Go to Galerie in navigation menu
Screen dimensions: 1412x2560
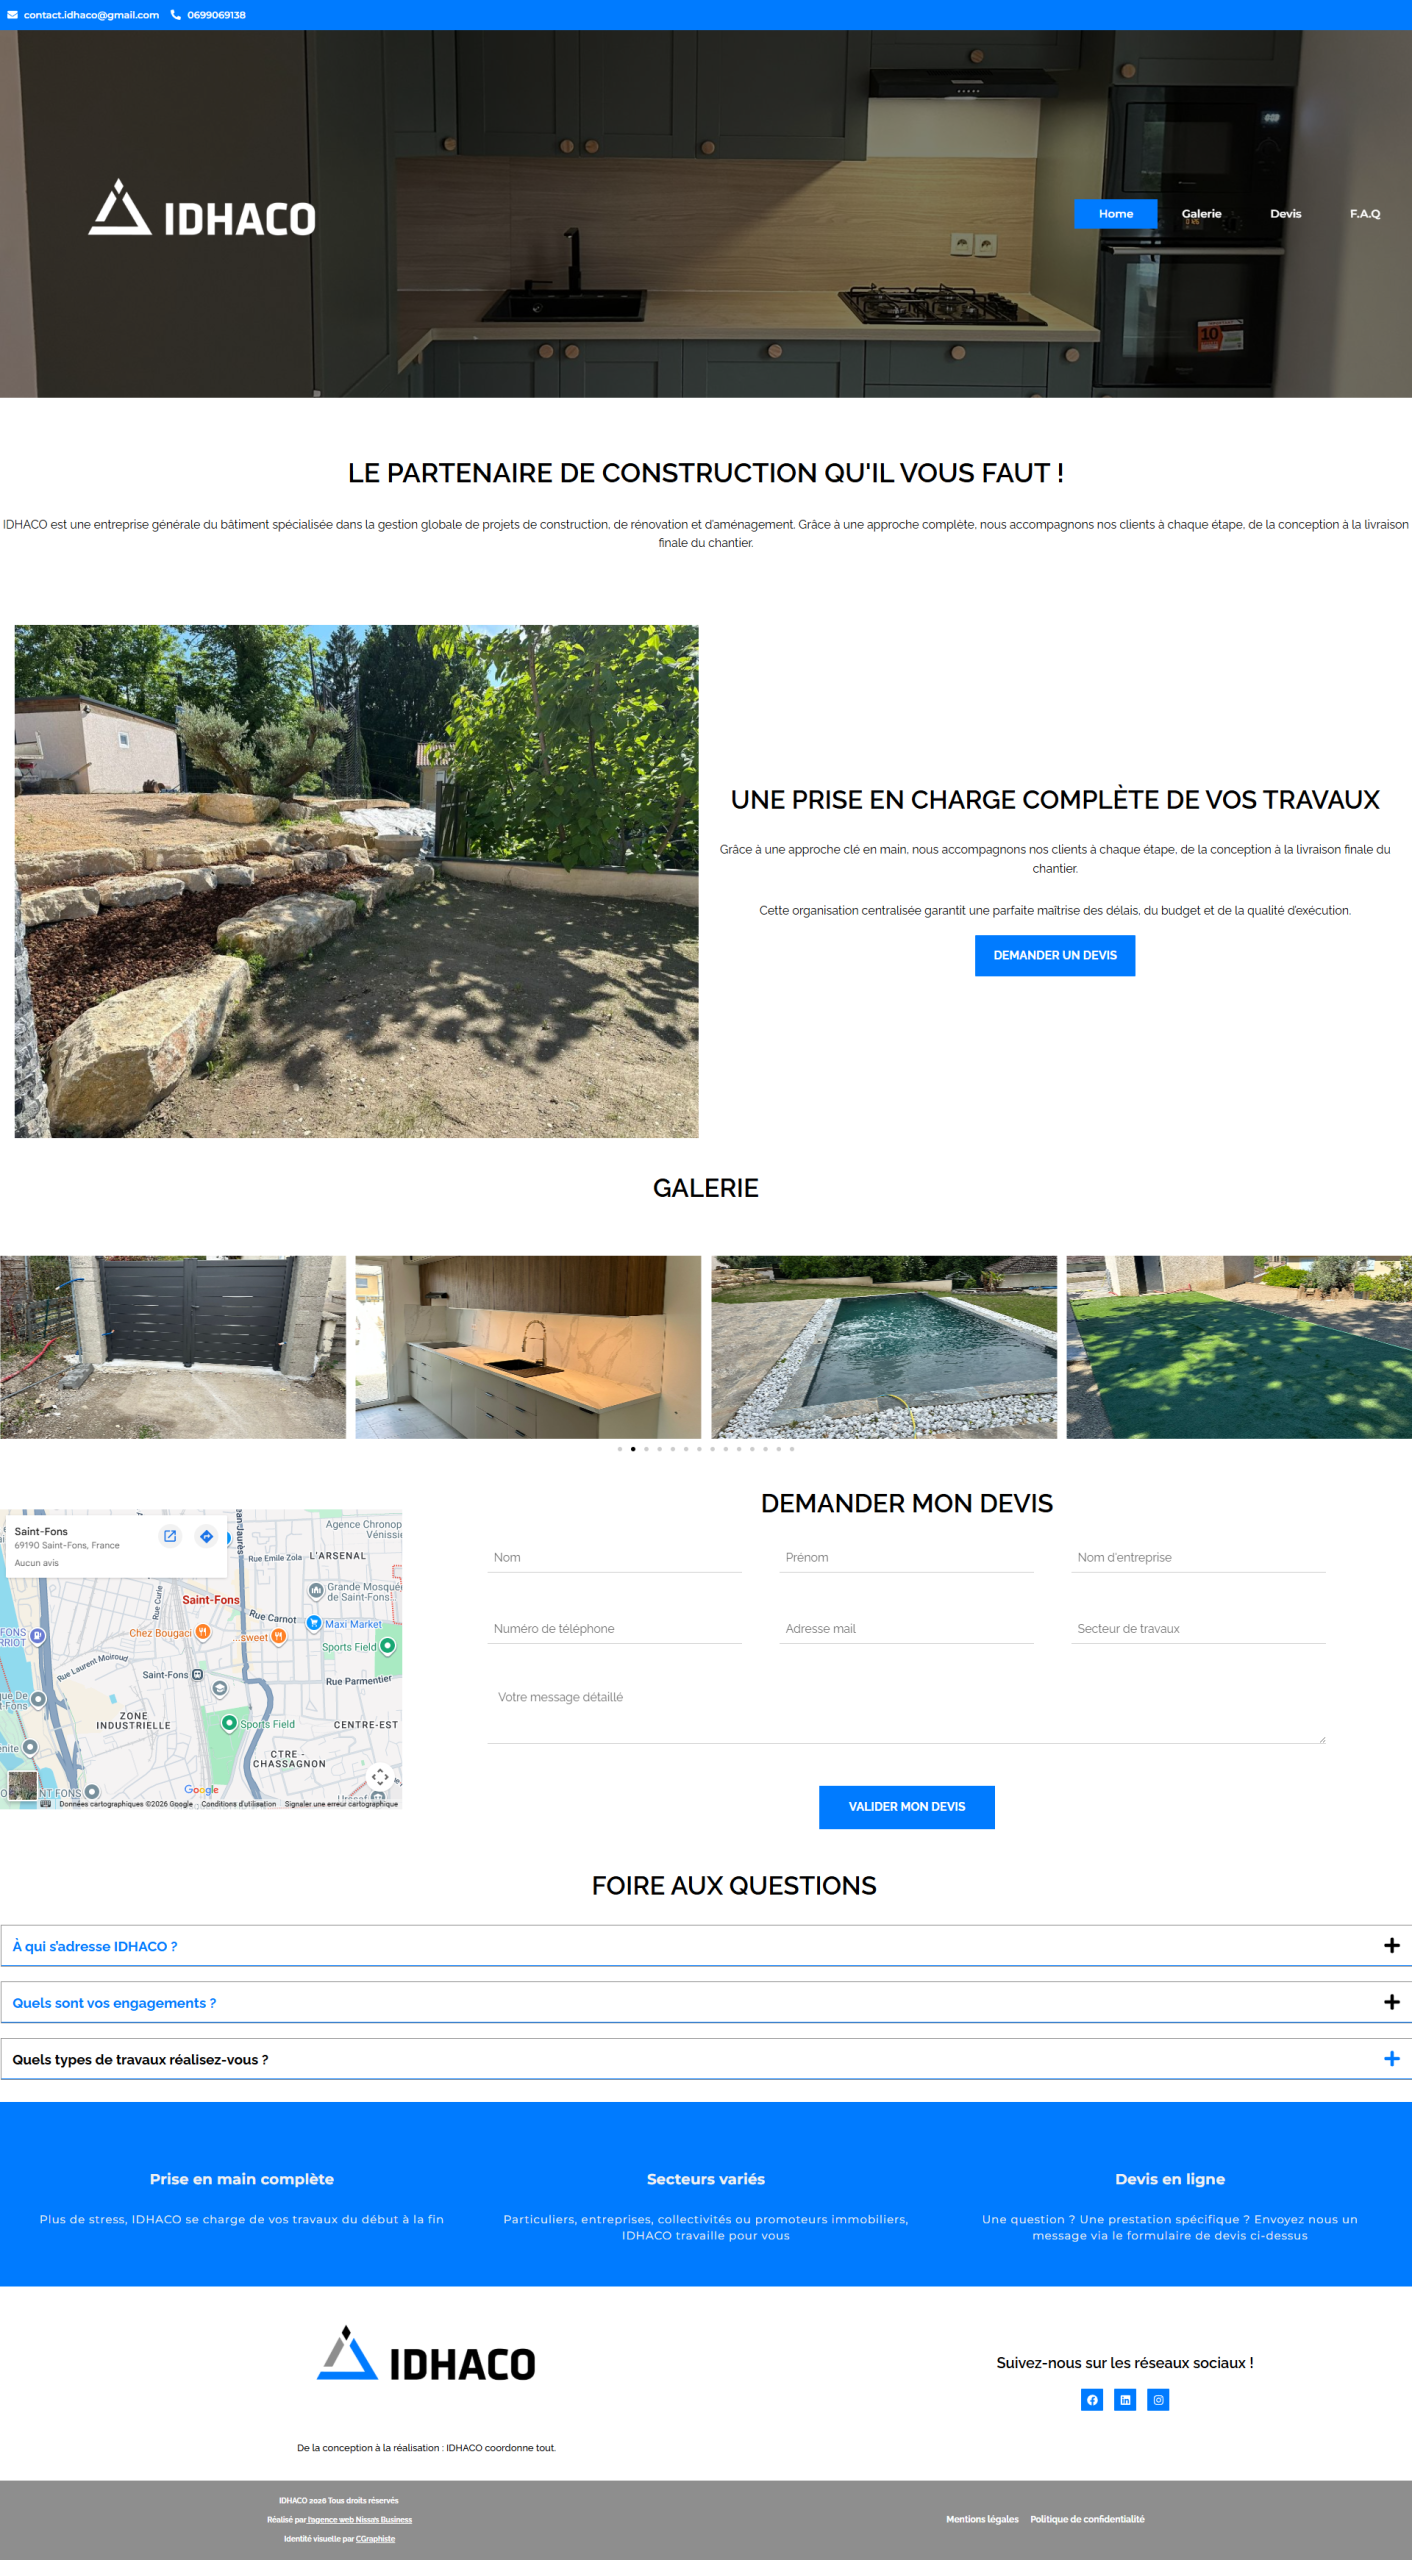click(1201, 213)
